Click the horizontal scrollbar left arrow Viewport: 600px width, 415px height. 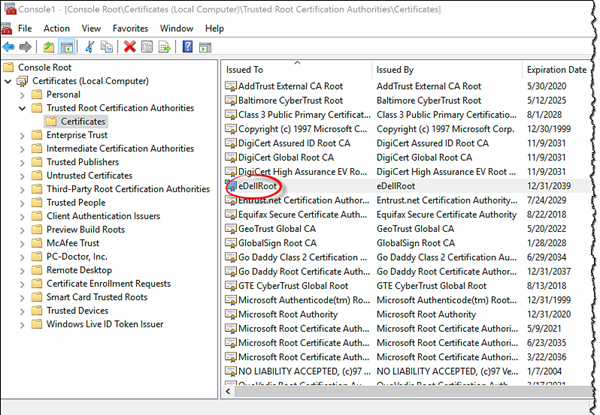point(228,391)
